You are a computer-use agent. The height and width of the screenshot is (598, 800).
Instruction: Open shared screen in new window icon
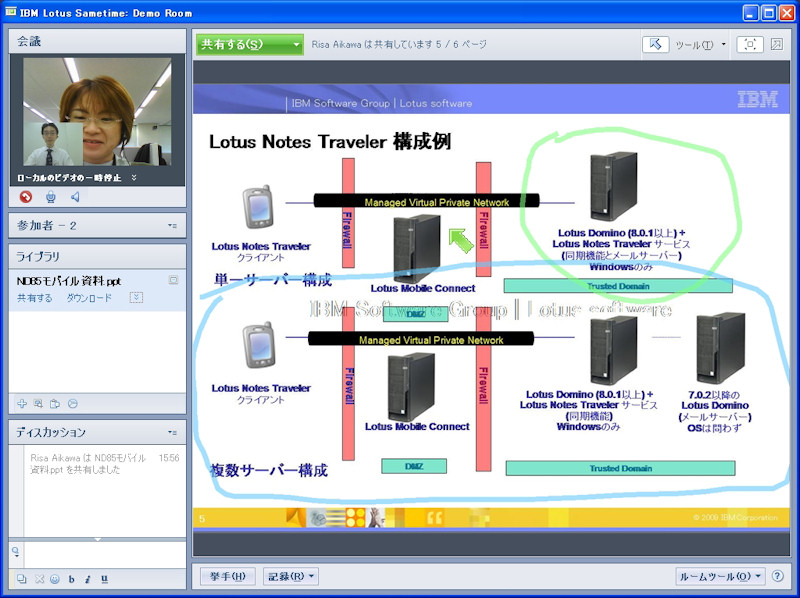tap(775, 44)
